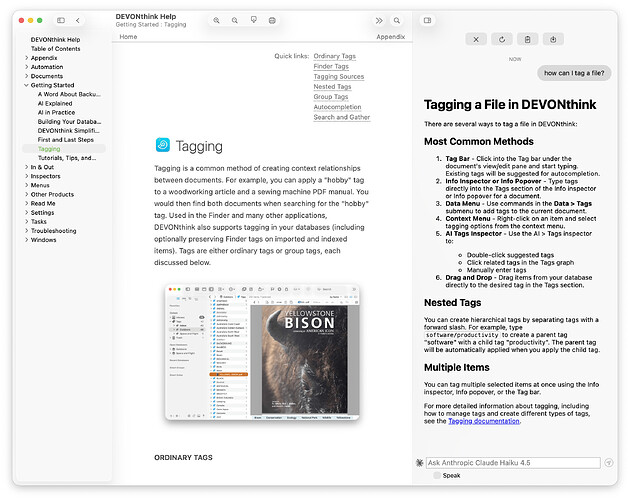Open the Nested Tags quick link
The image size is (629, 500).
point(332,87)
